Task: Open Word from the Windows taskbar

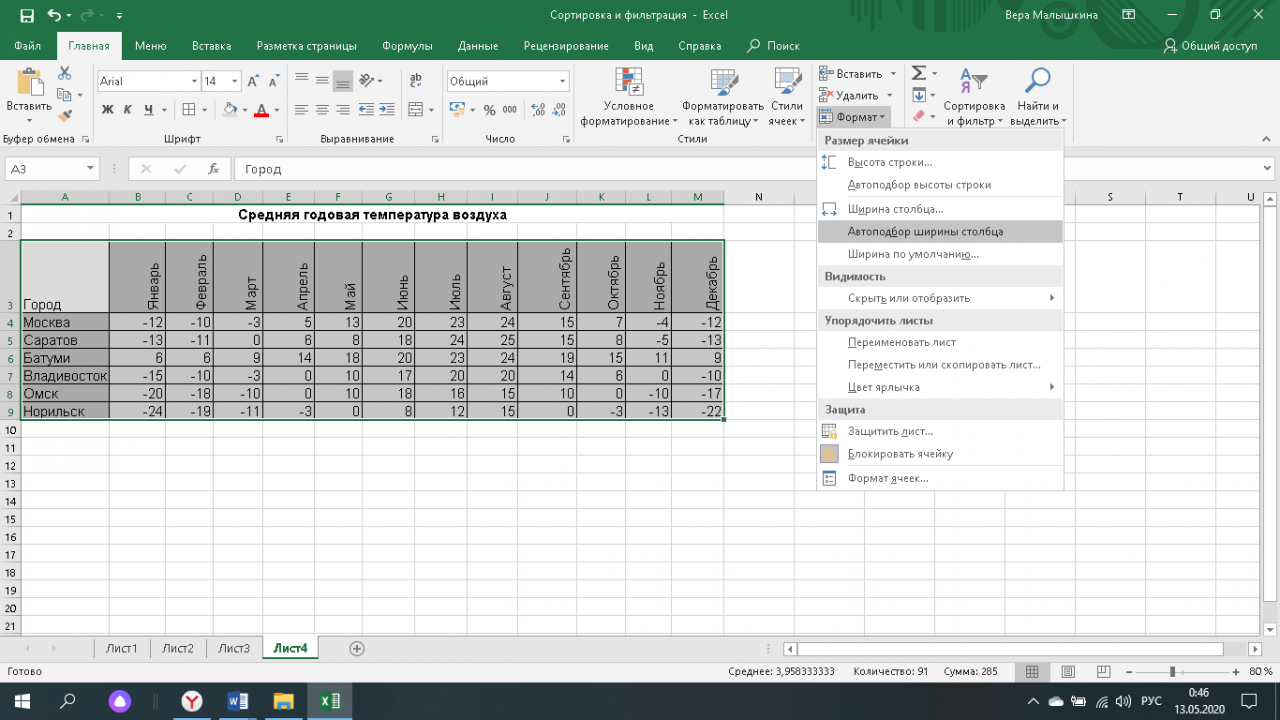Action: coord(238,701)
